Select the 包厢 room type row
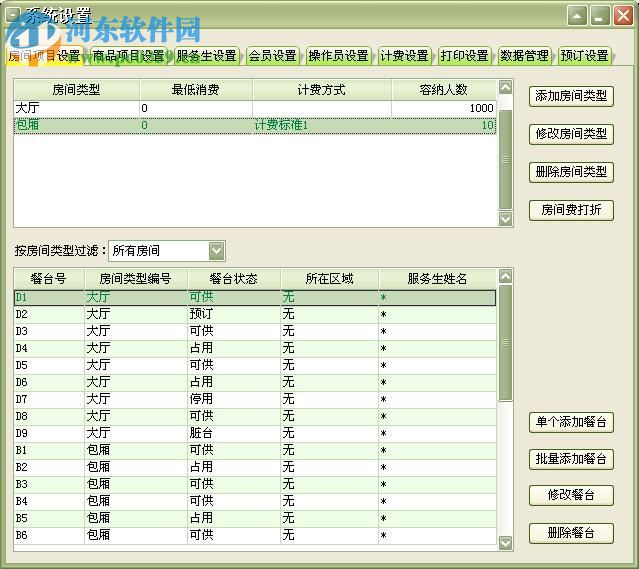The image size is (639, 569). coord(255,125)
